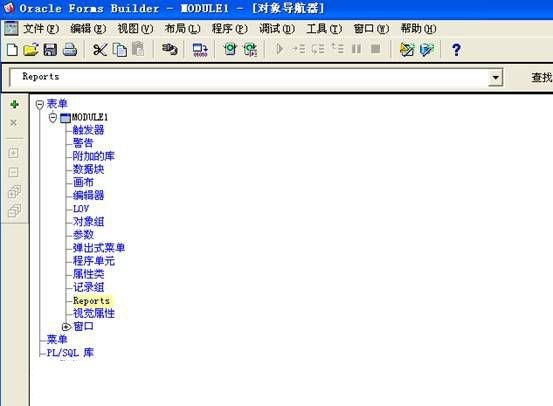This screenshot has width=553, height=406.
Task: Click the Object Navigator icon beside 文件
Action: point(11,29)
